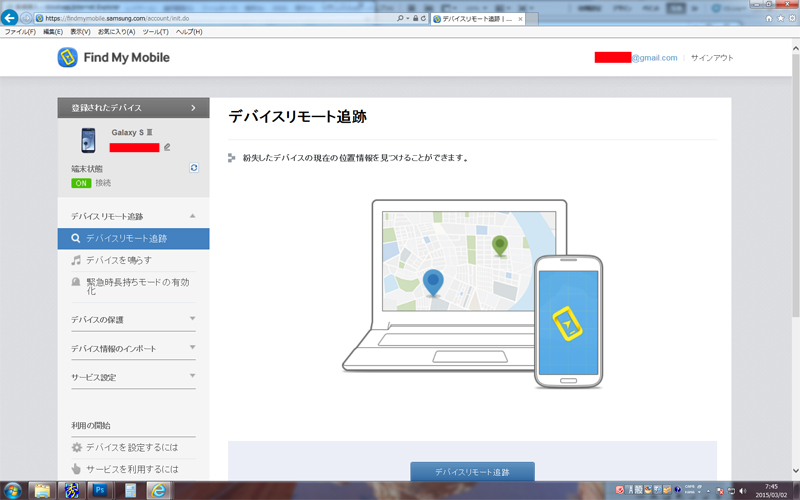Image resolution: width=800 pixels, height=500 pixels.
Task: Open the ヘルプ(H) menu
Action: (189, 32)
